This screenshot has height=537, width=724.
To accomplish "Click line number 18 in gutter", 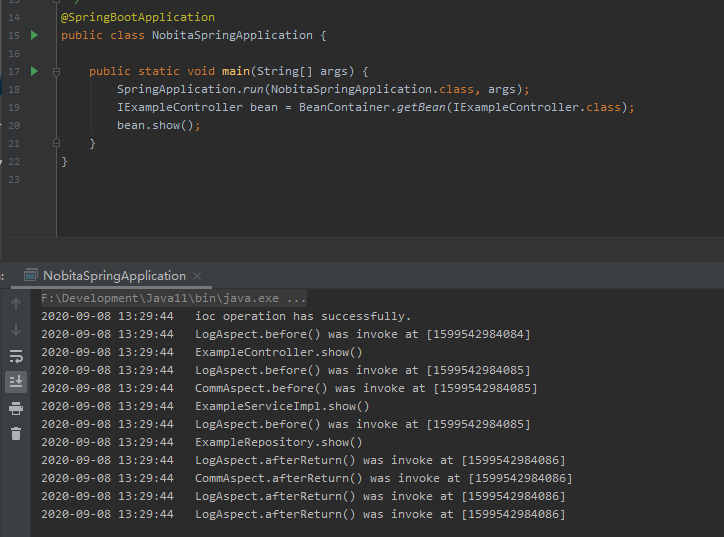I will tap(14, 90).
